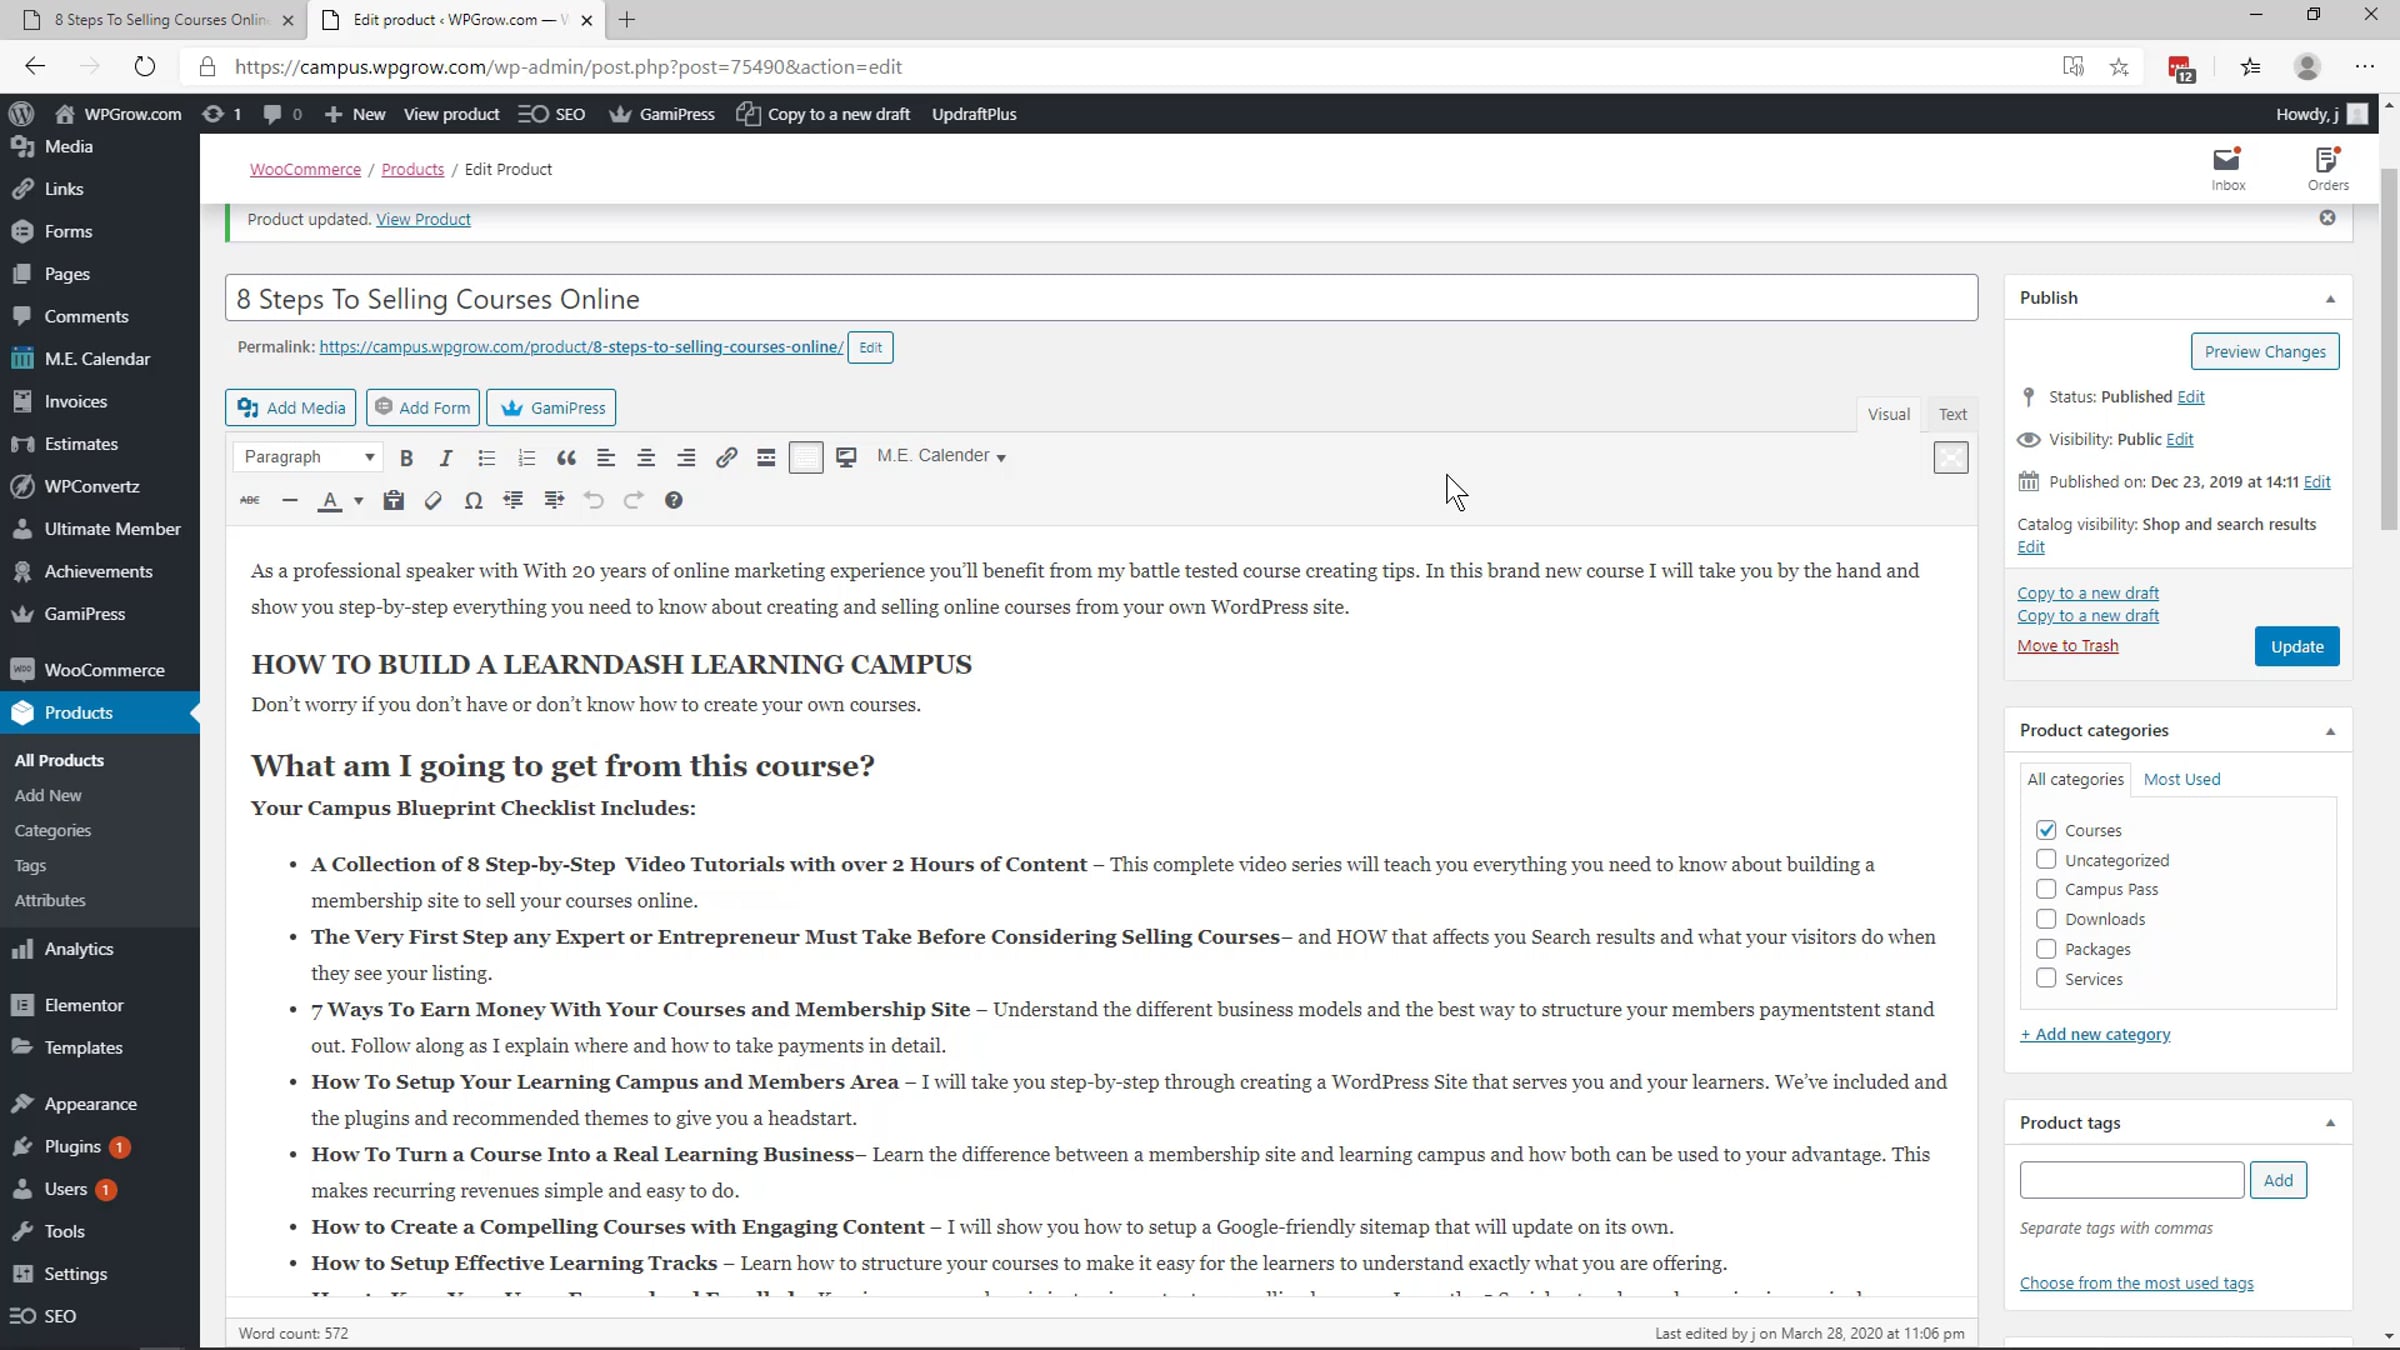Enable the Downloads category checkbox
Viewport: 2400px width, 1350px height.
coord(2046,919)
